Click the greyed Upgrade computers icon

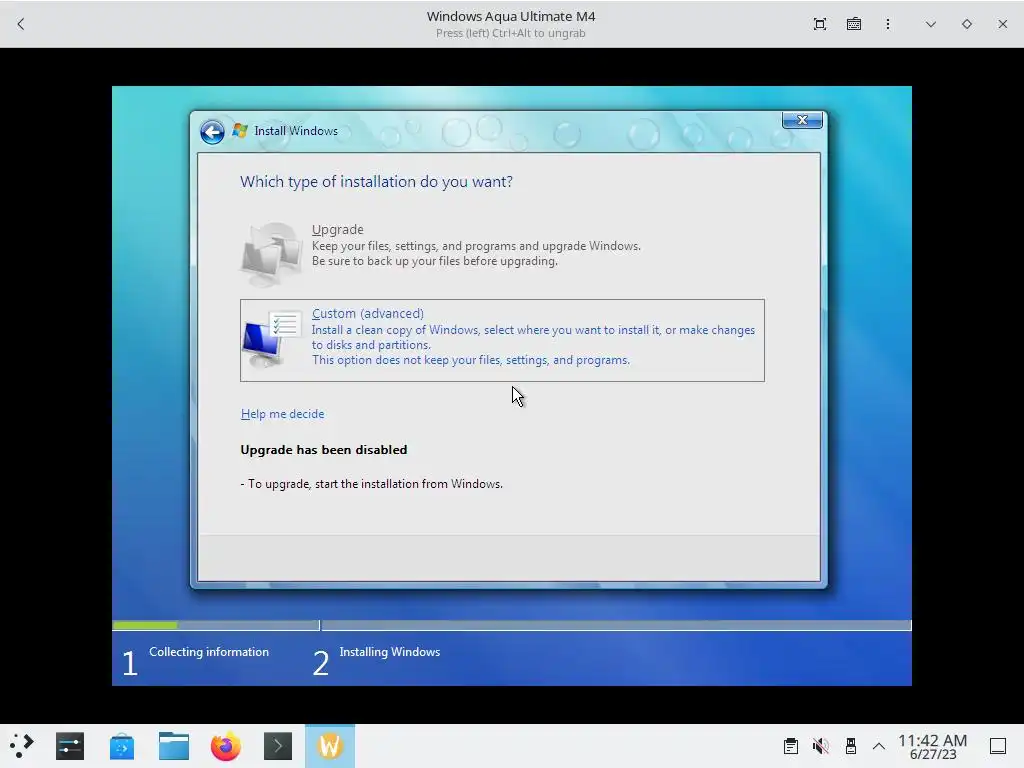tap(272, 253)
